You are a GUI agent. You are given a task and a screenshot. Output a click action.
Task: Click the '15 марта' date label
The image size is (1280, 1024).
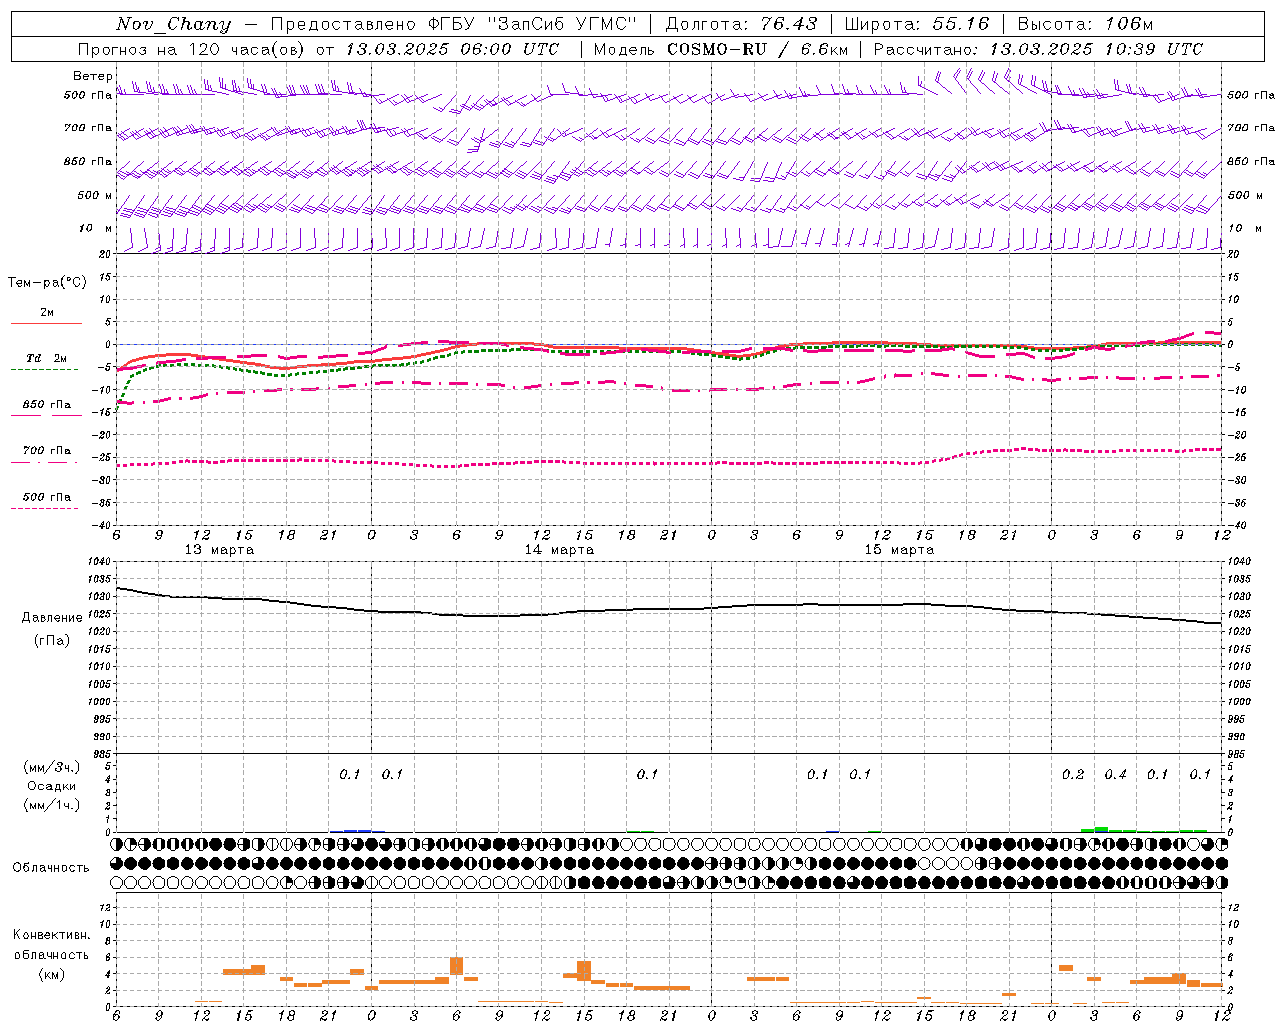[x=899, y=550]
